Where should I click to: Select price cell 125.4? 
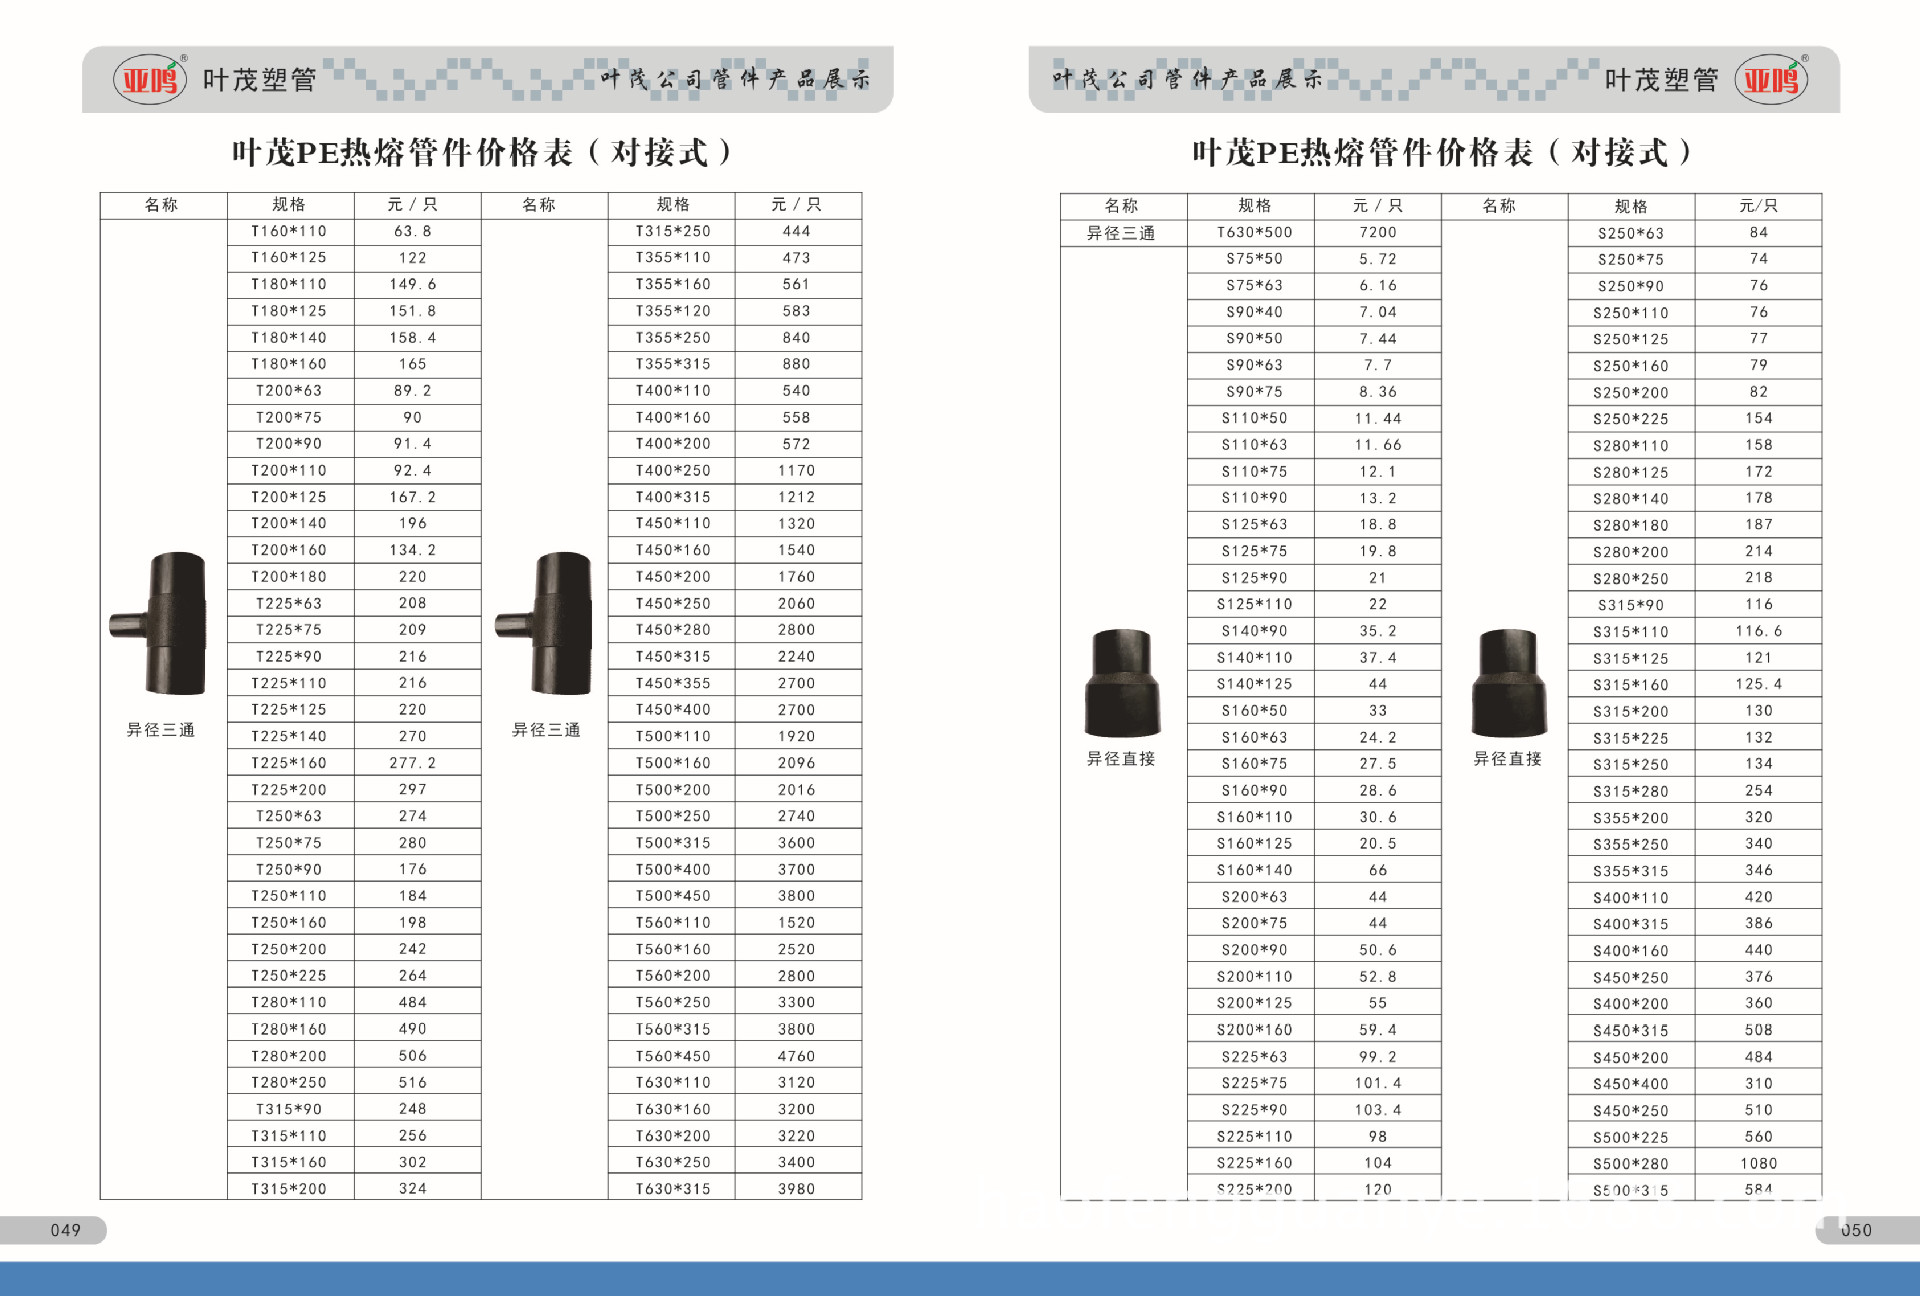(1759, 685)
